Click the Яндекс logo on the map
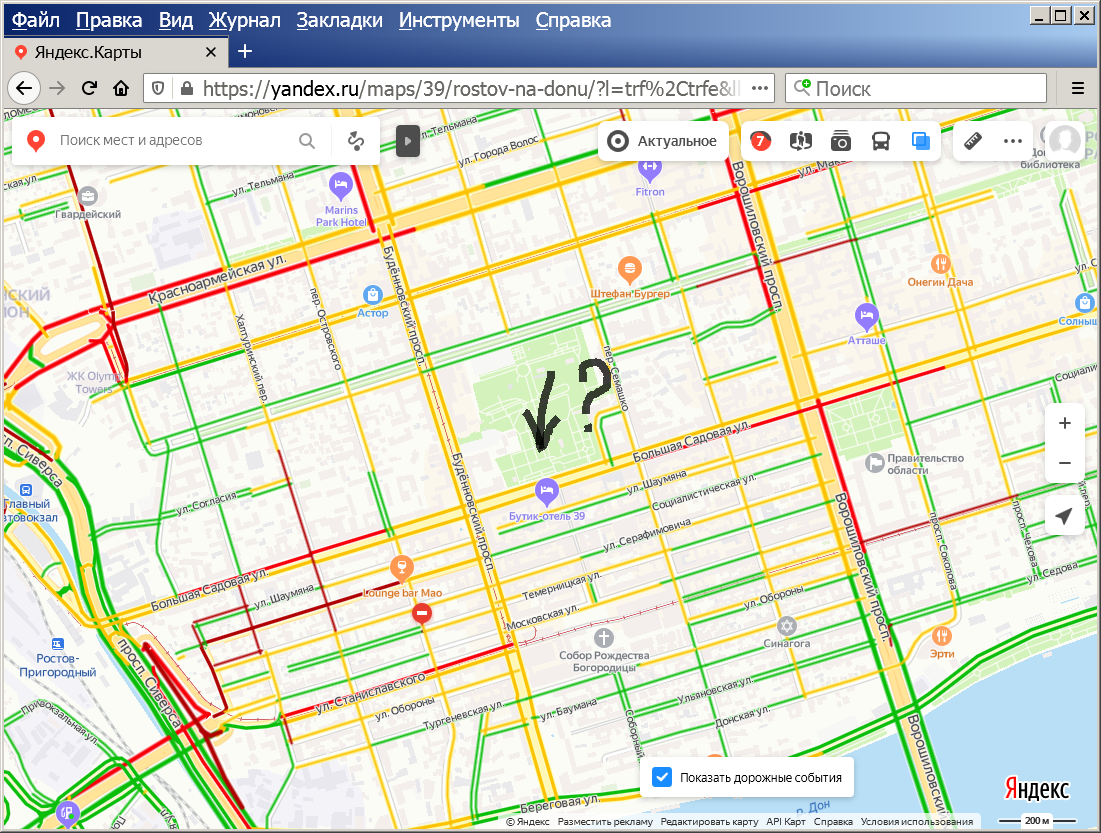 [1036, 789]
